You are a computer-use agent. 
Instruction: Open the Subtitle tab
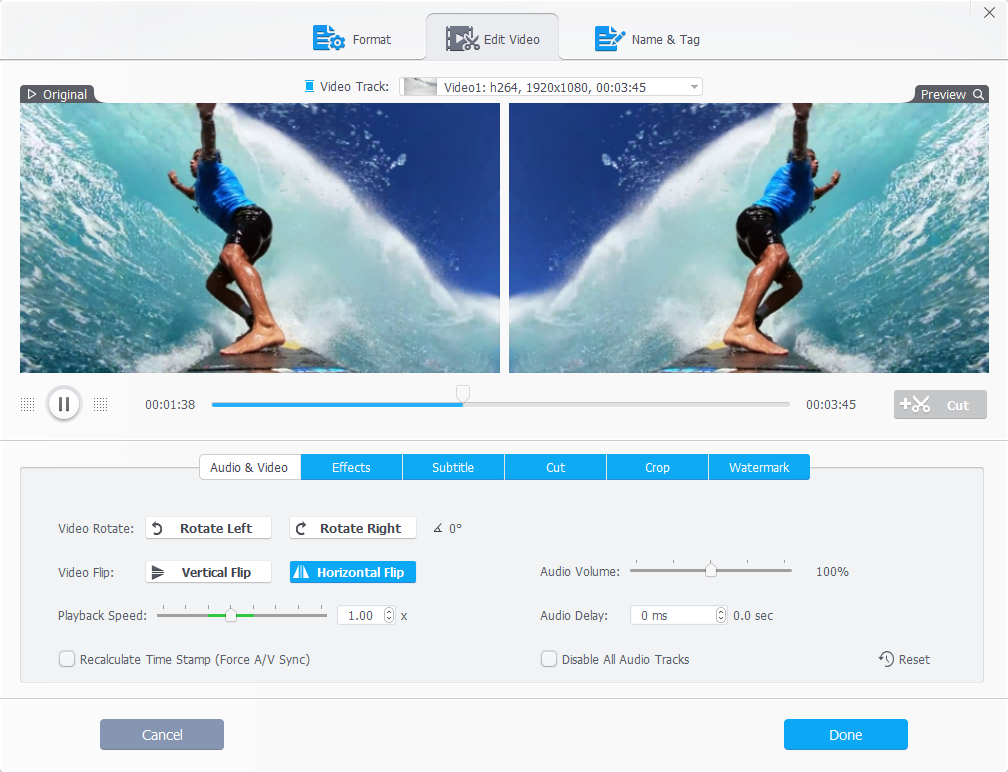tap(453, 467)
